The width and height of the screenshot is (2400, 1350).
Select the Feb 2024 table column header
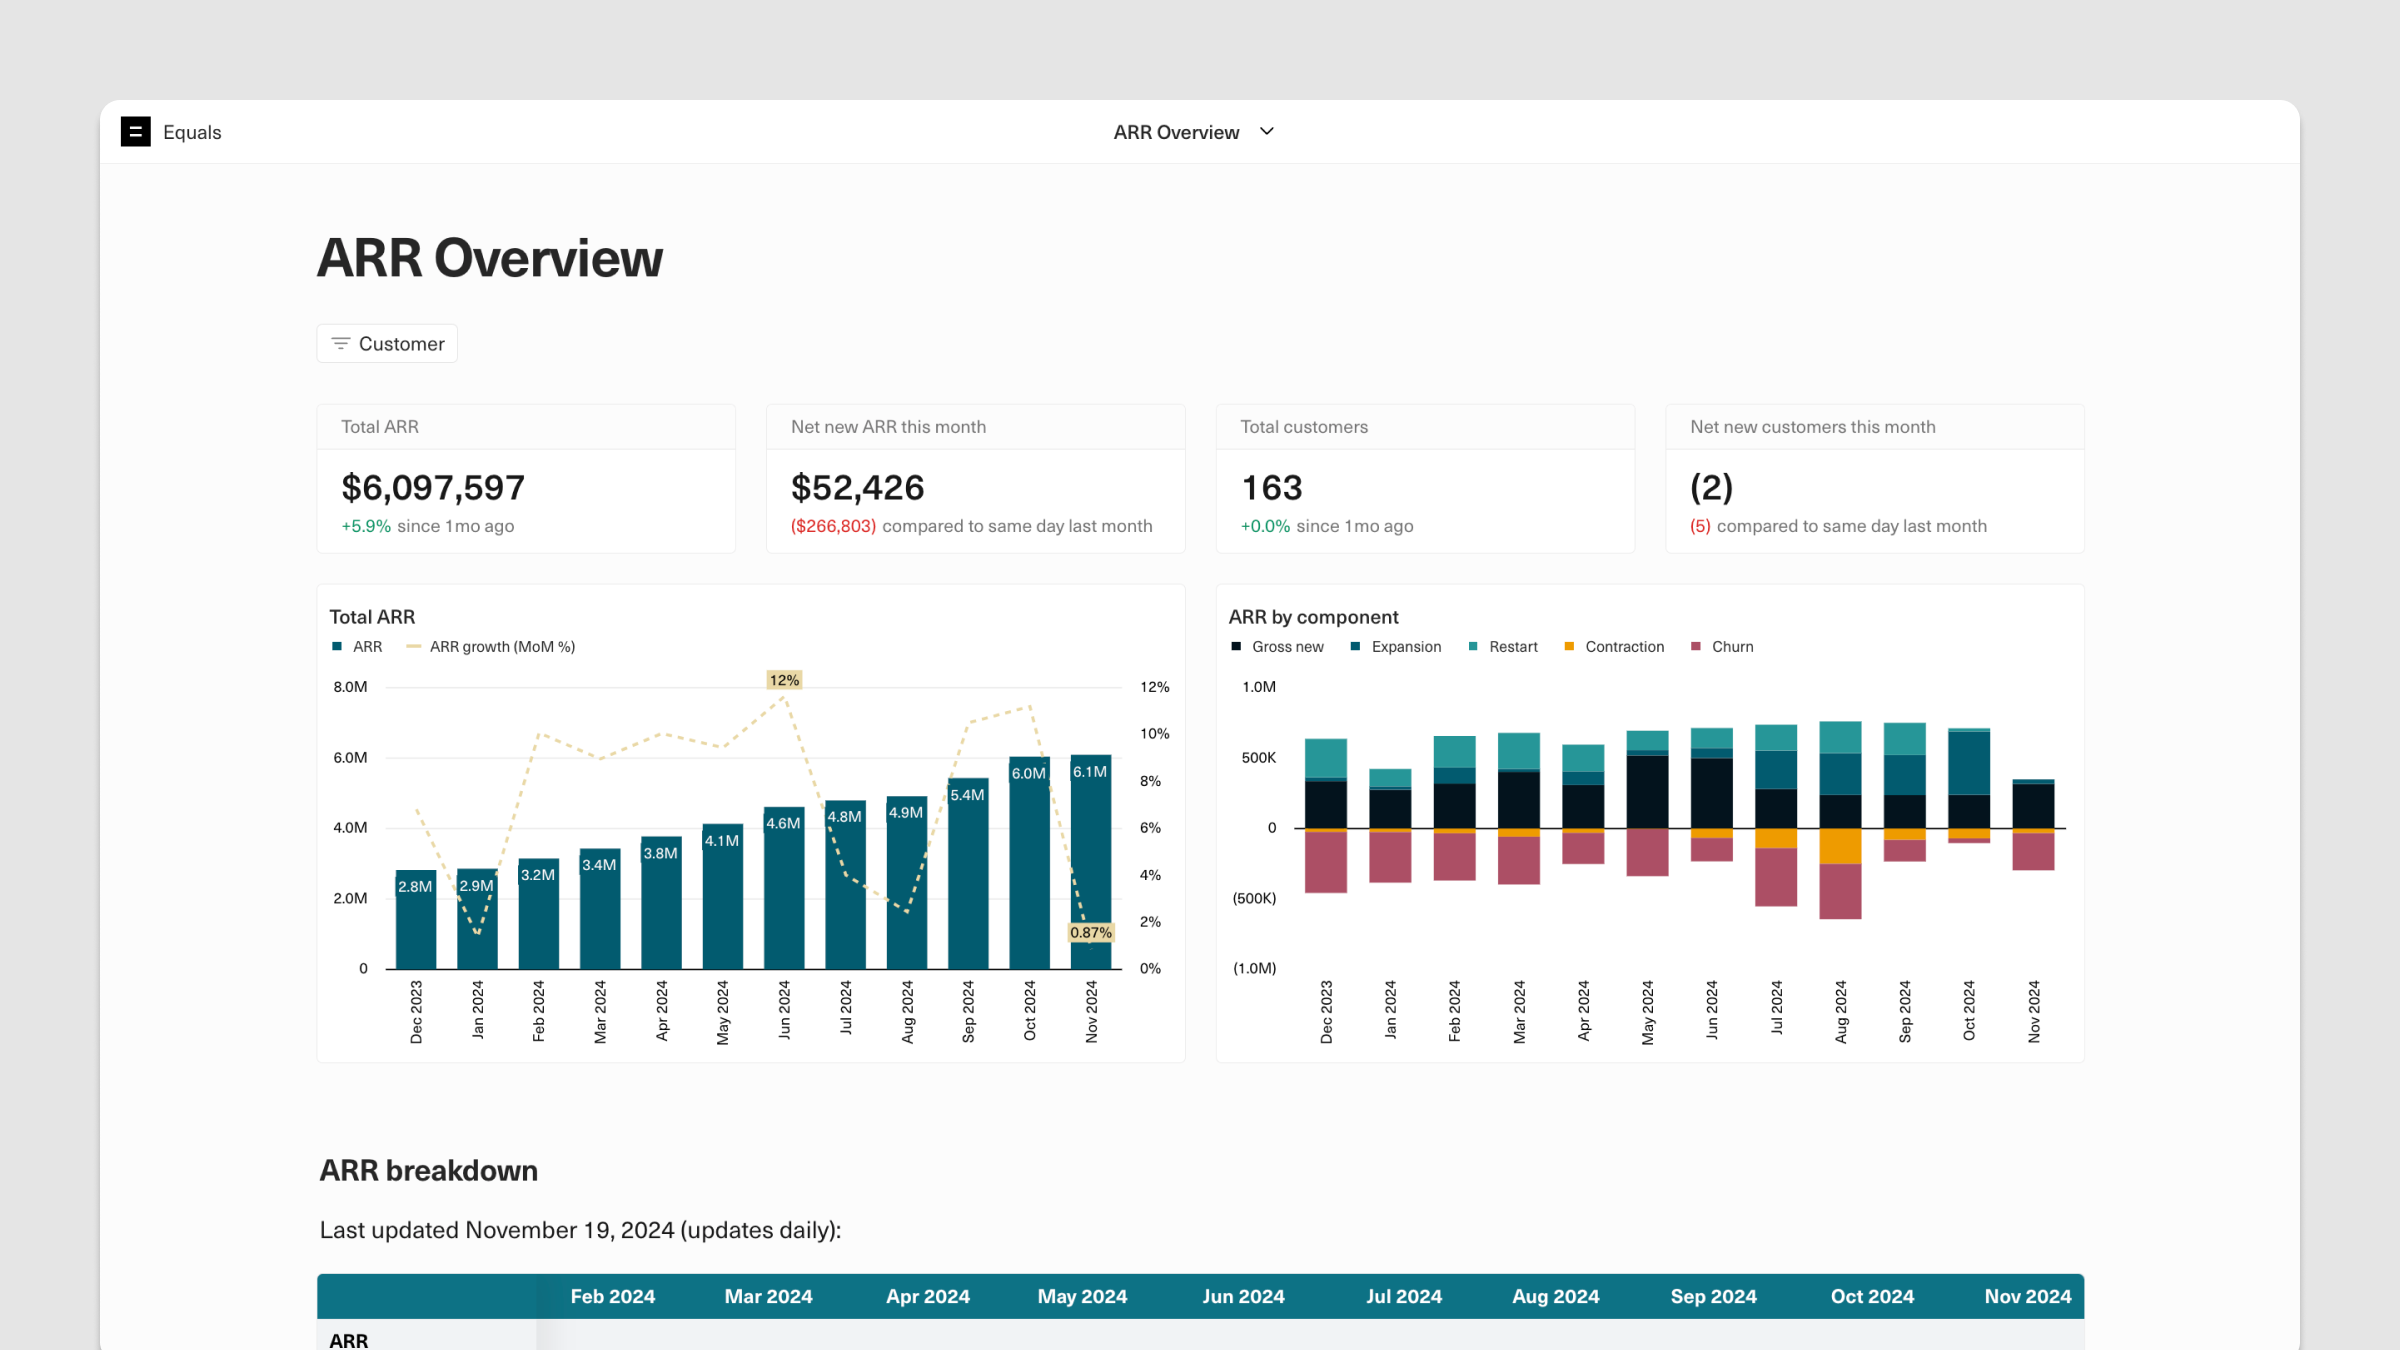613,1297
